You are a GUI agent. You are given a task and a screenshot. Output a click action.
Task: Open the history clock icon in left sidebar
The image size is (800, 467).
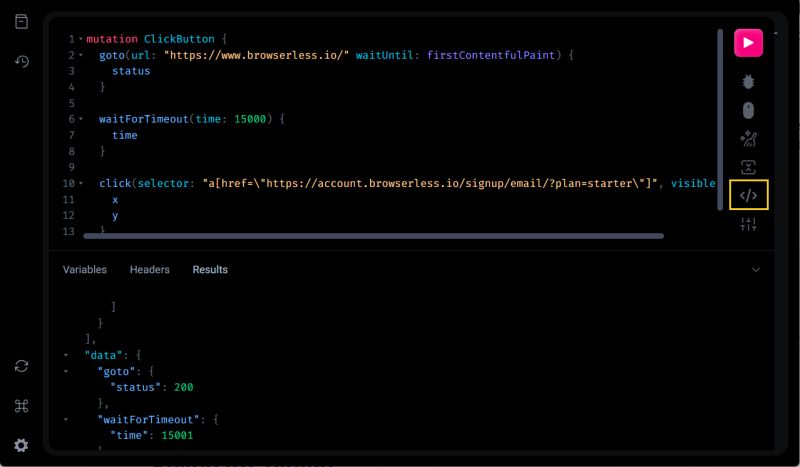[x=21, y=62]
